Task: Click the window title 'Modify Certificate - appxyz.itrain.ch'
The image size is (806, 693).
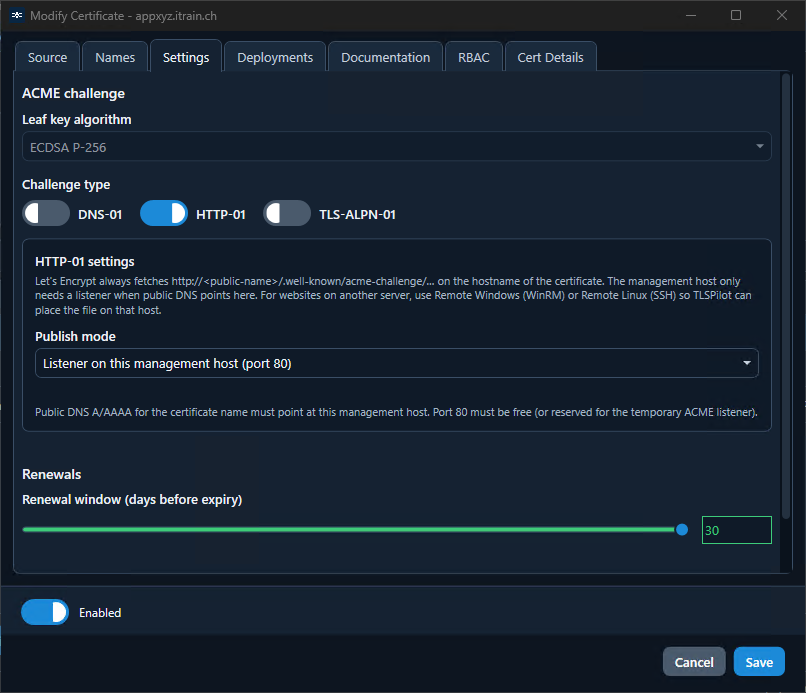Action: click(123, 16)
